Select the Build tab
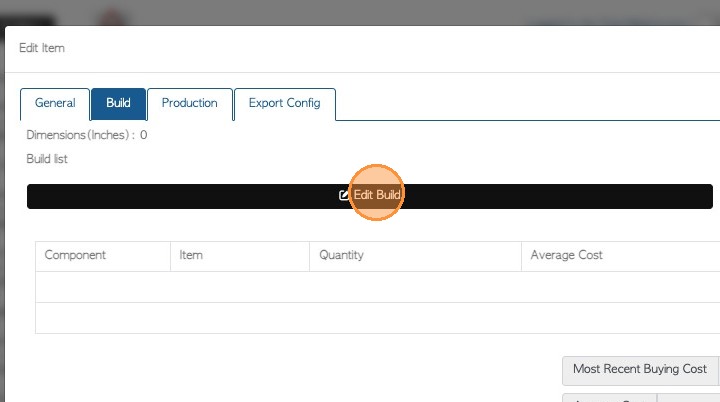 [x=118, y=104]
